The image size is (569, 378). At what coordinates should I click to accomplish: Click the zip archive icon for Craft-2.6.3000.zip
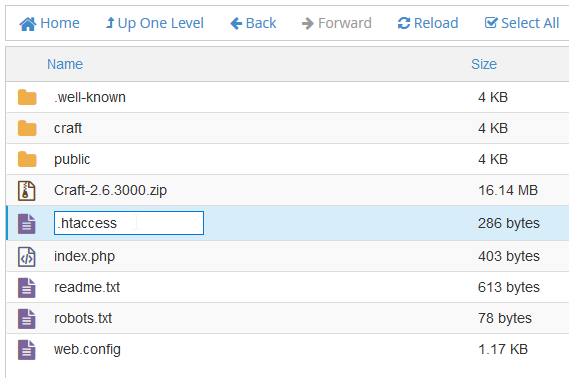tap(26, 190)
